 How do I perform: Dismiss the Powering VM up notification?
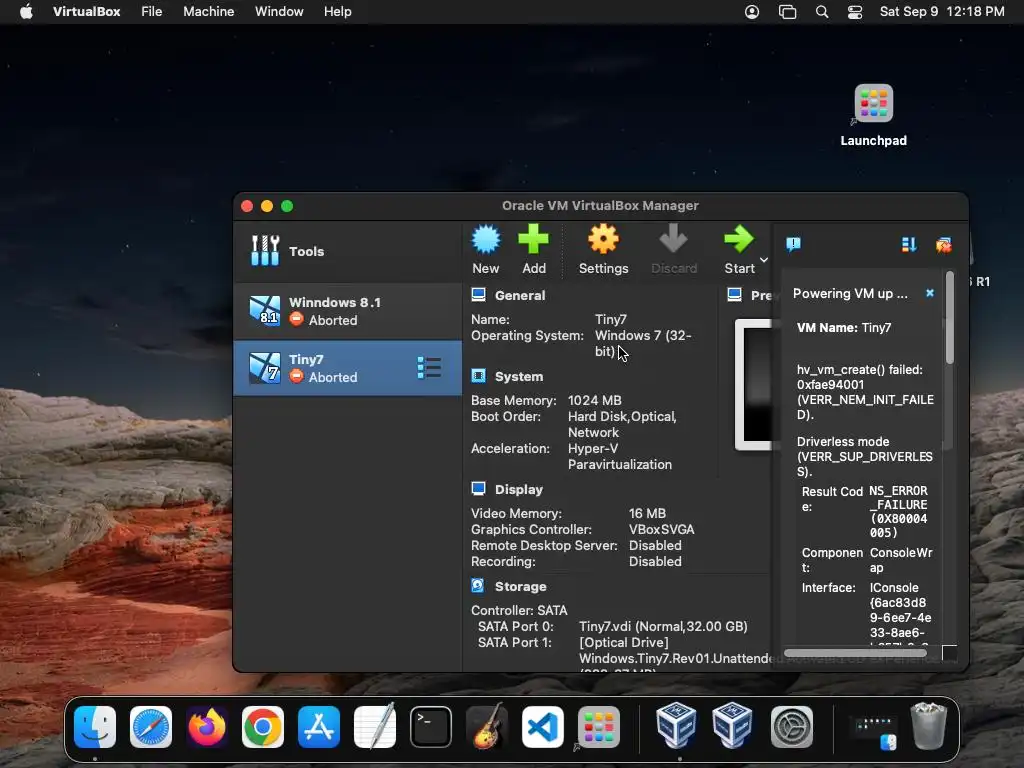pos(930,293)
